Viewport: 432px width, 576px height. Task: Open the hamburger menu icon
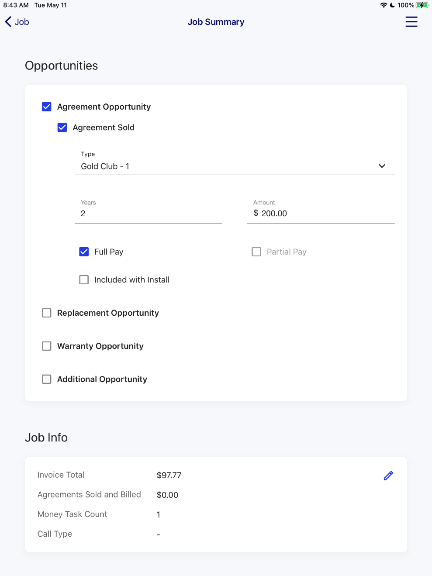pos(411,22)
